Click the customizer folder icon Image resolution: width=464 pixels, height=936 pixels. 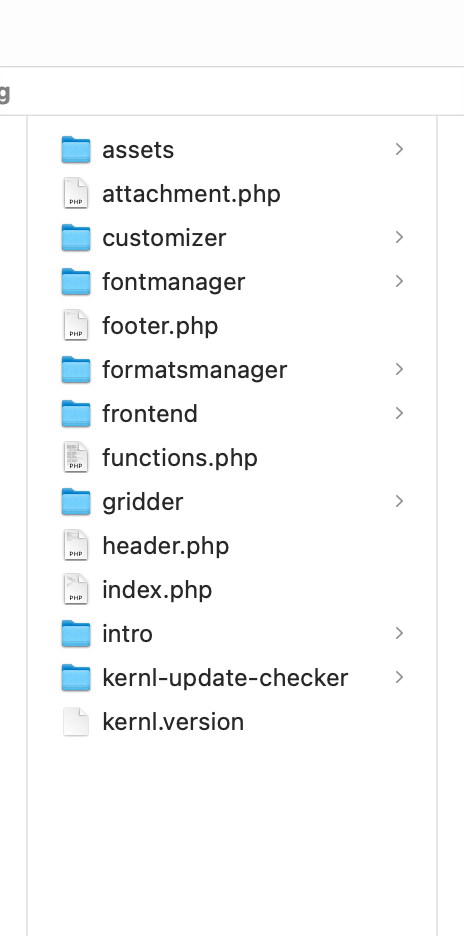tap(76, 238)
